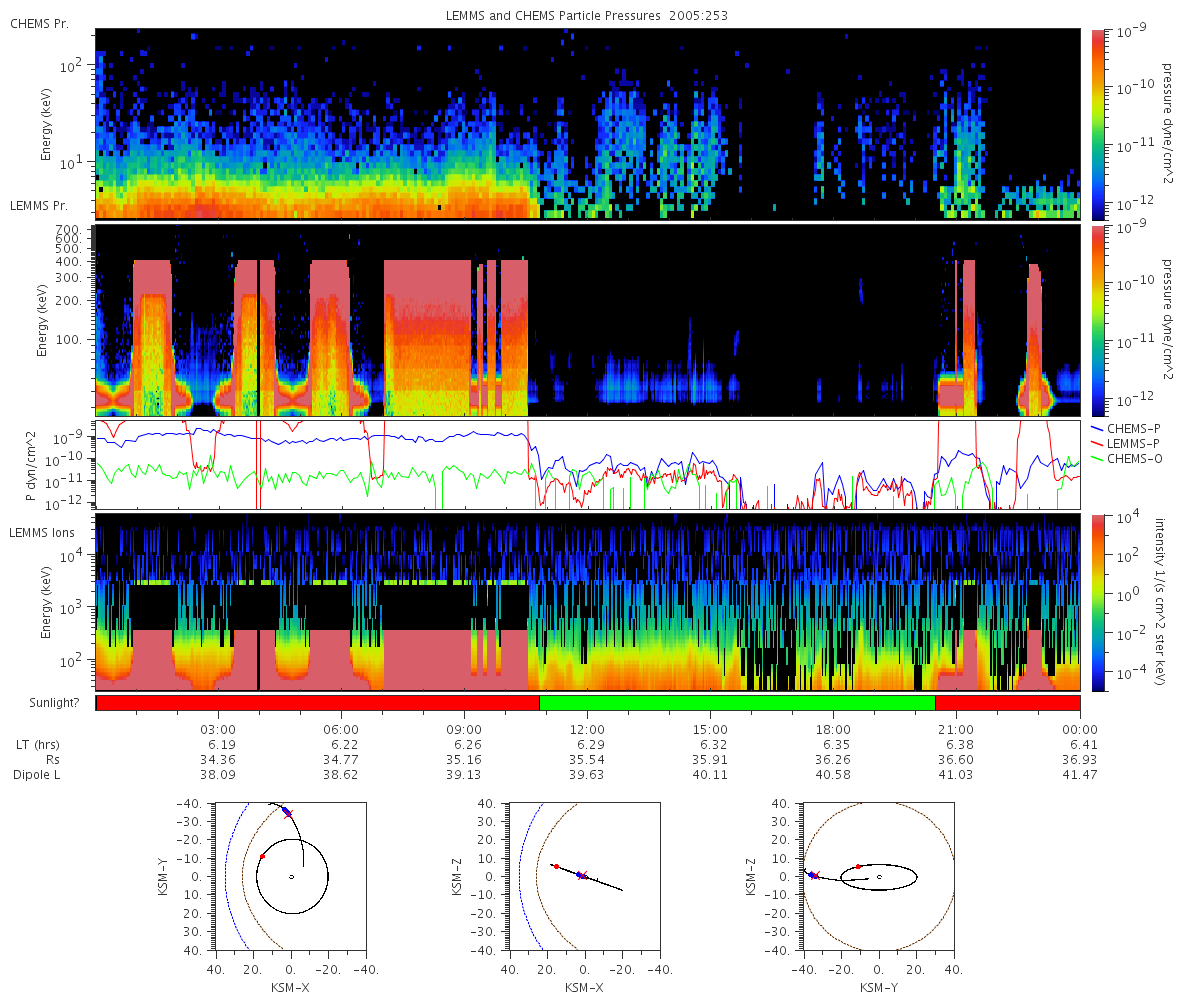The width and height of the screenshot is (1200, 1000).
Task: Select the 00:00 time tick label
Action: point(1080,730)
